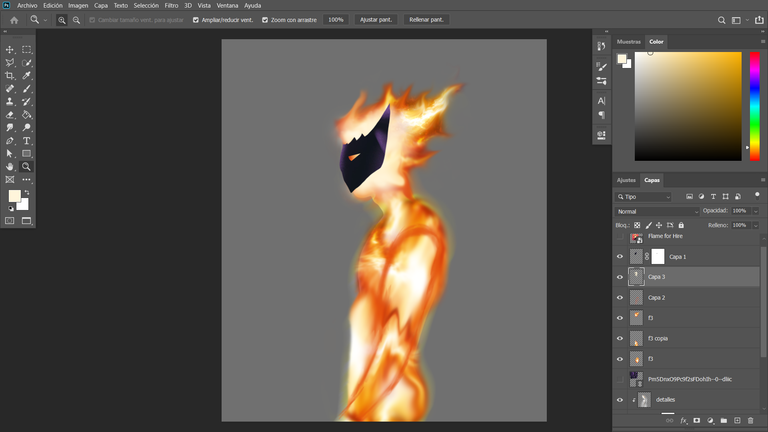Hide the Capa 3 layer
The height and width of the screenshot is (432, 768).
point(620,277)
